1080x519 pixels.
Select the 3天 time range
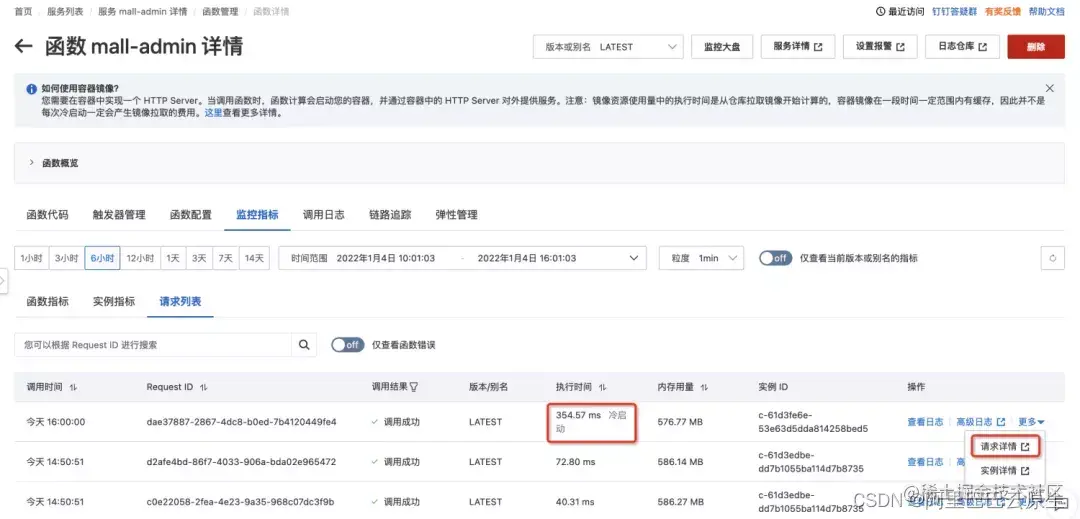coord(199,258)
